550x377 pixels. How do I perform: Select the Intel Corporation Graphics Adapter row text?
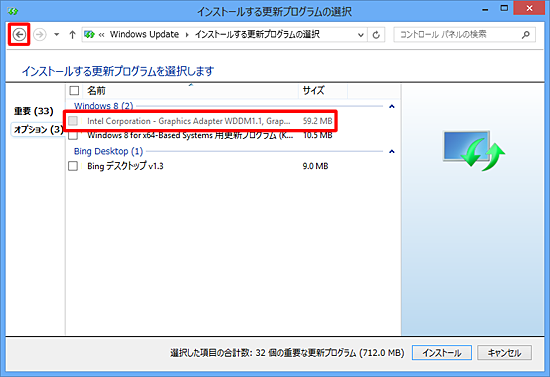(189, 121)
